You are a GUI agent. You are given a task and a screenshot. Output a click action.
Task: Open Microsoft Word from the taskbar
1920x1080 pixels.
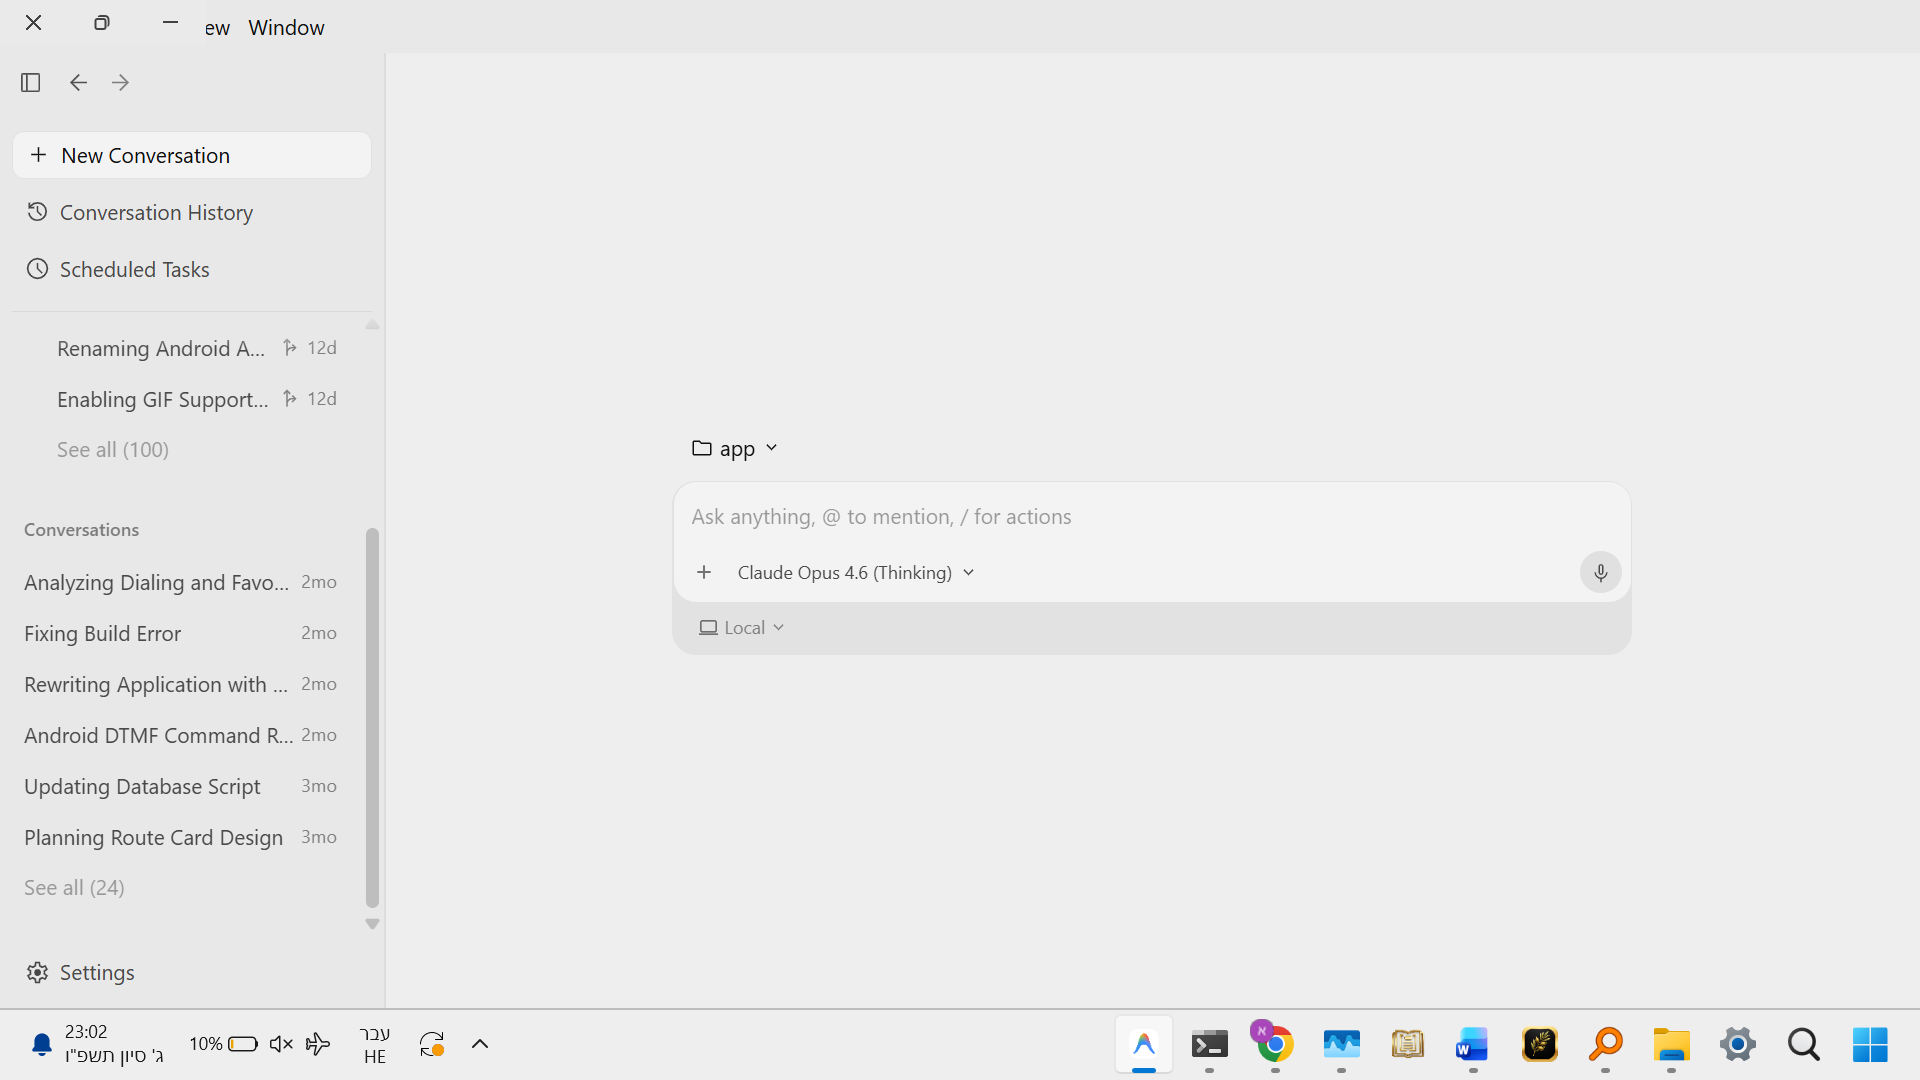pyautogui.click(x=1473, y=1044)
